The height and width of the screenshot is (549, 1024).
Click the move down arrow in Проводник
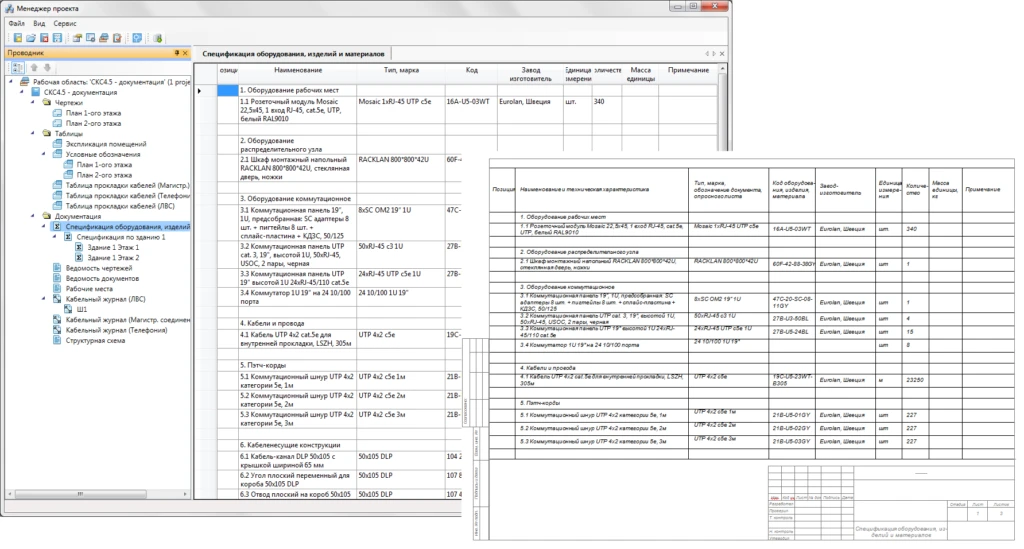[46, 68]
